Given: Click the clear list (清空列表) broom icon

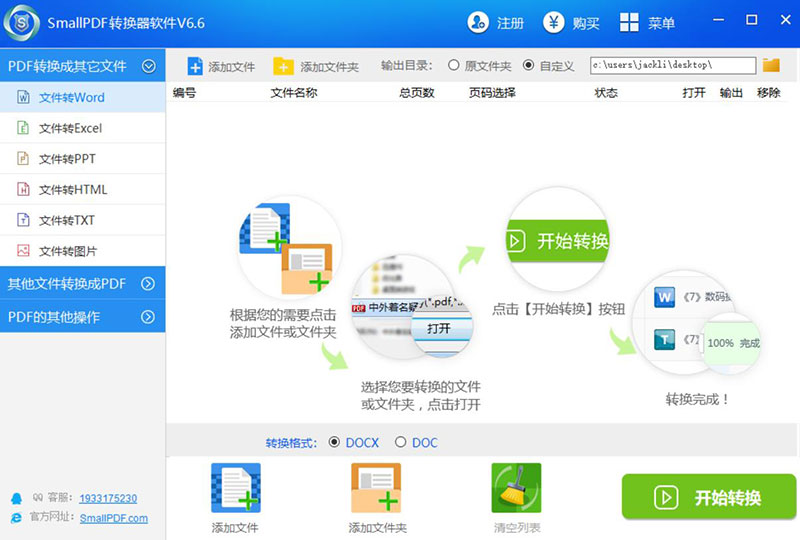Looking at the screenshot, I should tap(516, 487).
